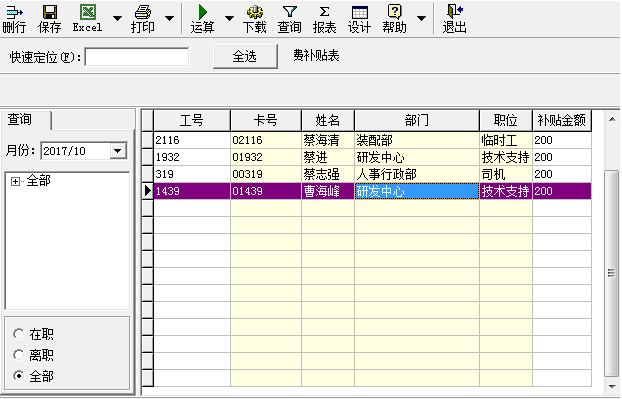Select the name cell 曹海峰

[328, 191]
